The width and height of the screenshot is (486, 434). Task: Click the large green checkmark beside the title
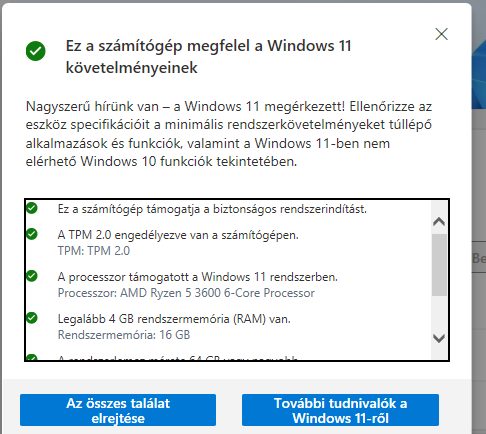36,51
